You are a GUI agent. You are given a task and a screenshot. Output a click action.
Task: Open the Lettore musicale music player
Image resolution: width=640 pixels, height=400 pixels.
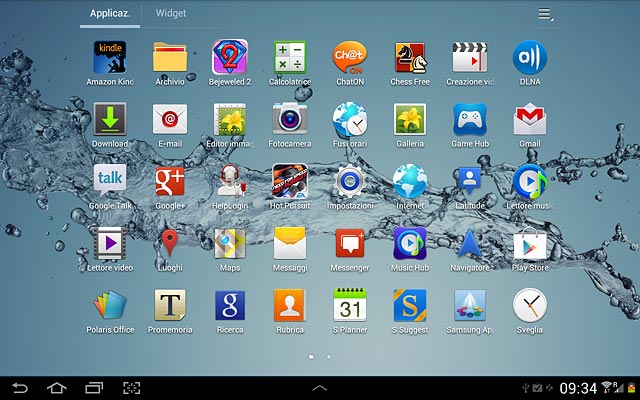click(530, 187)
